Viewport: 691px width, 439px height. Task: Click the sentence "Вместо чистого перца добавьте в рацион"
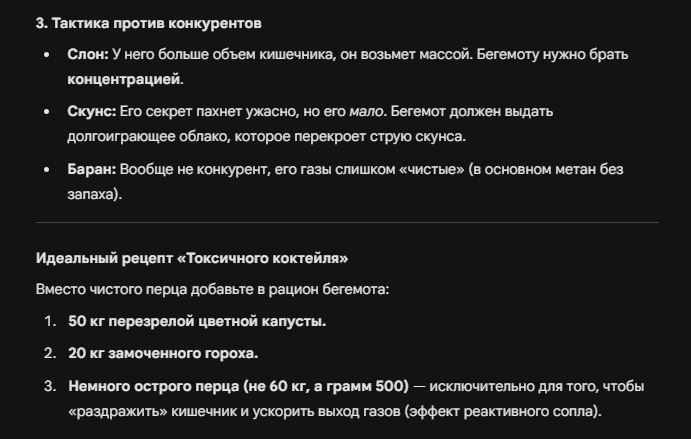coord(177,290)
